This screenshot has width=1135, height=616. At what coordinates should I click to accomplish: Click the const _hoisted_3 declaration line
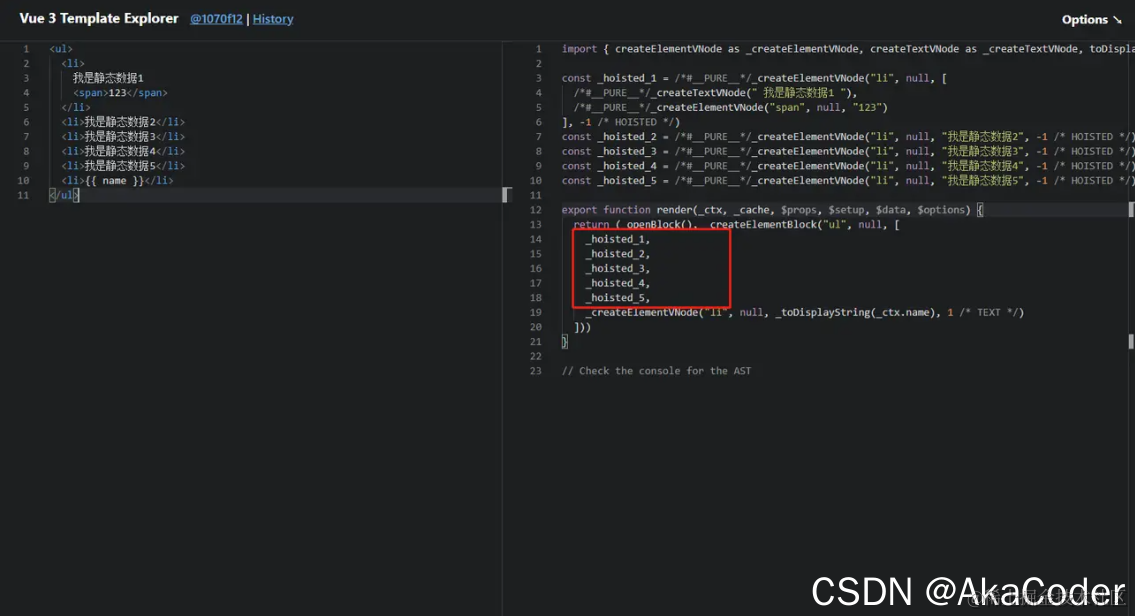tap(848, 151)
